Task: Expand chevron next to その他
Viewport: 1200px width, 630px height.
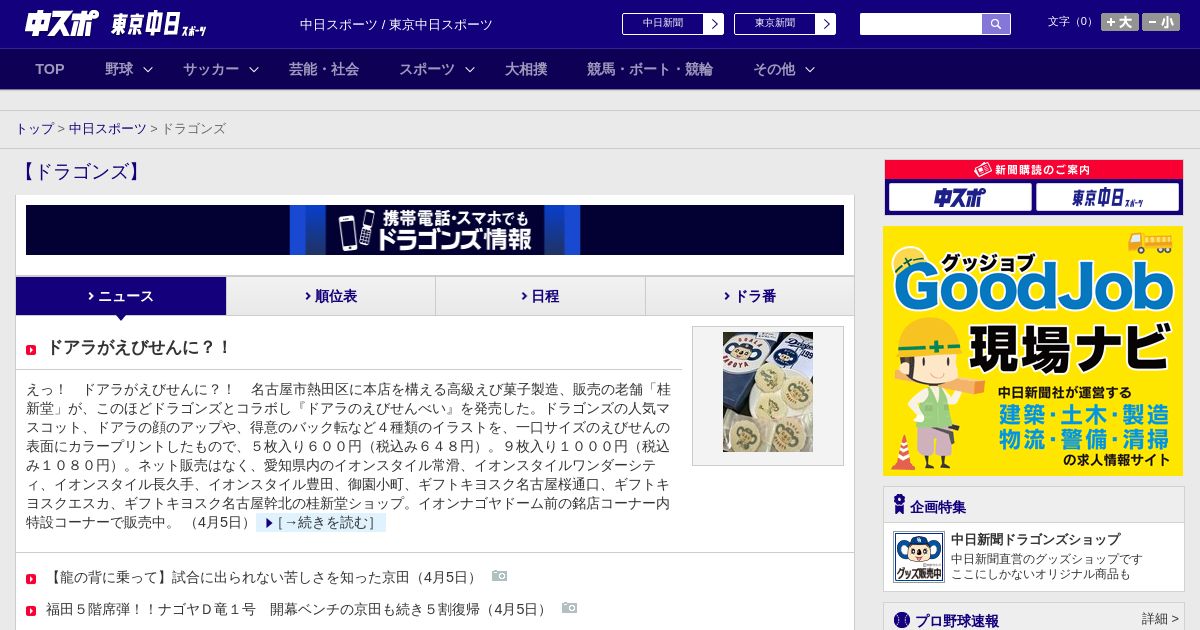Action: (x=810, y=69)
